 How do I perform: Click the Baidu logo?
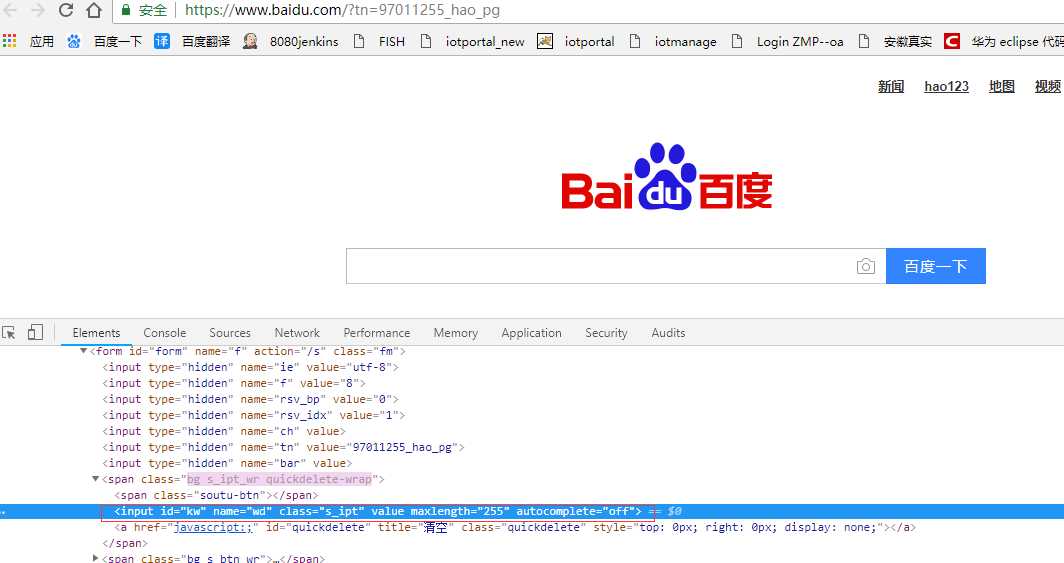click(x=666, y=176)
